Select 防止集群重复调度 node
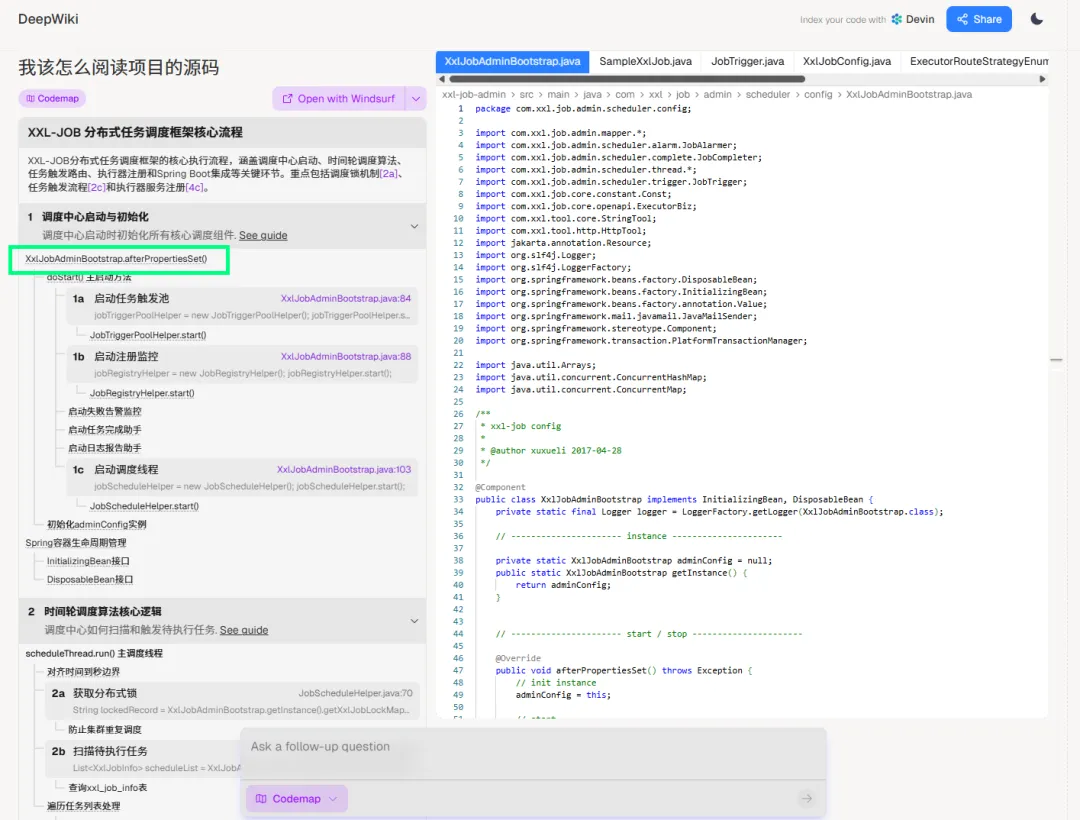 (x=105, y=729)
